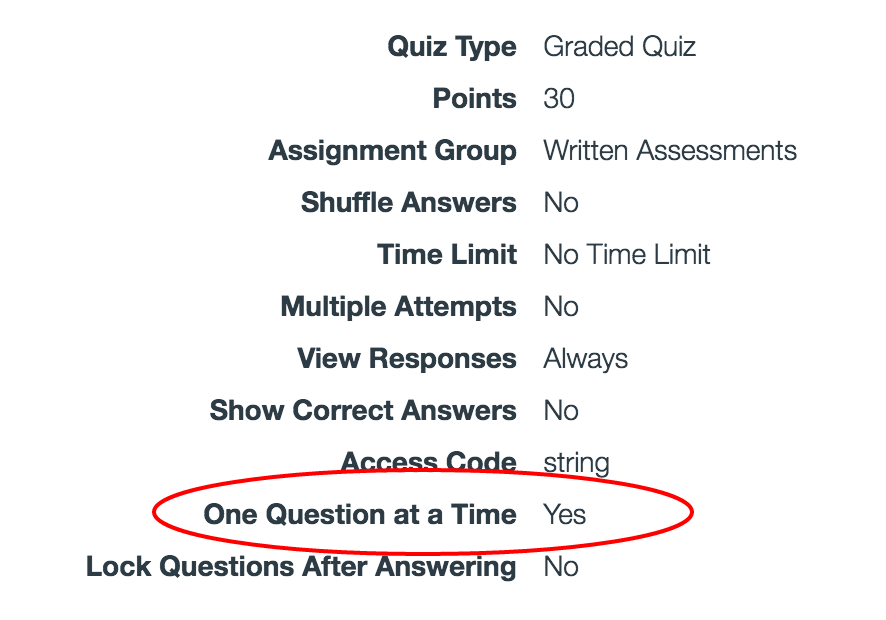Click the Time Limit label
Screen dimensions: 886x620
tap(447, 255)
